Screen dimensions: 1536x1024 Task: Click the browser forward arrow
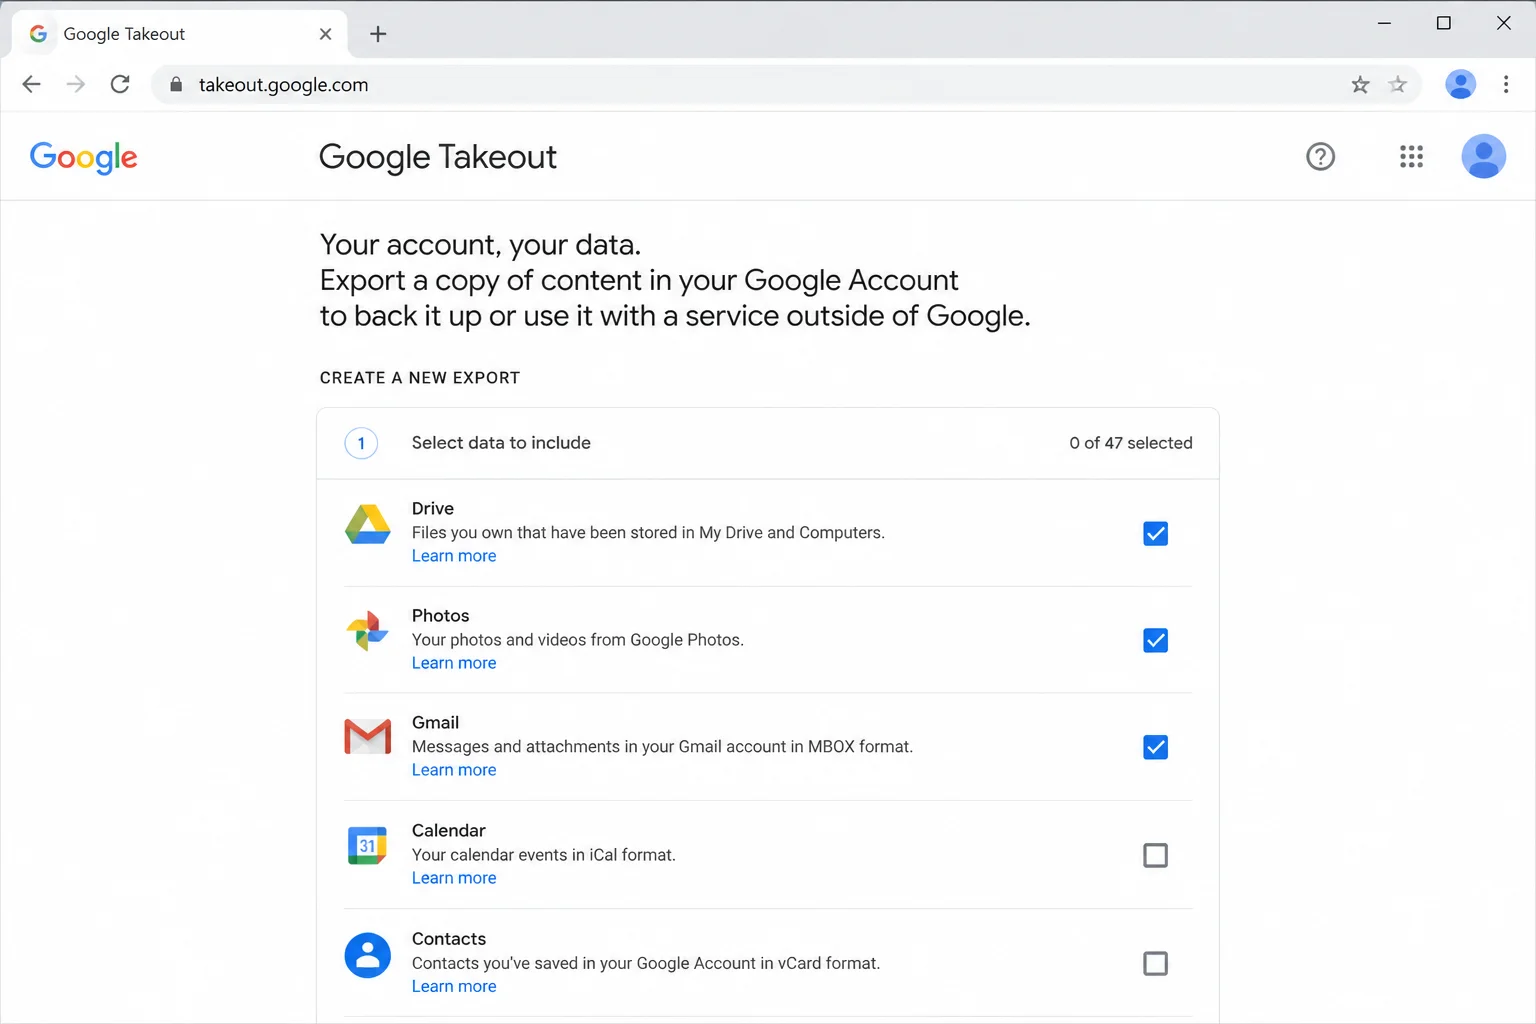[x=76, y=84]
